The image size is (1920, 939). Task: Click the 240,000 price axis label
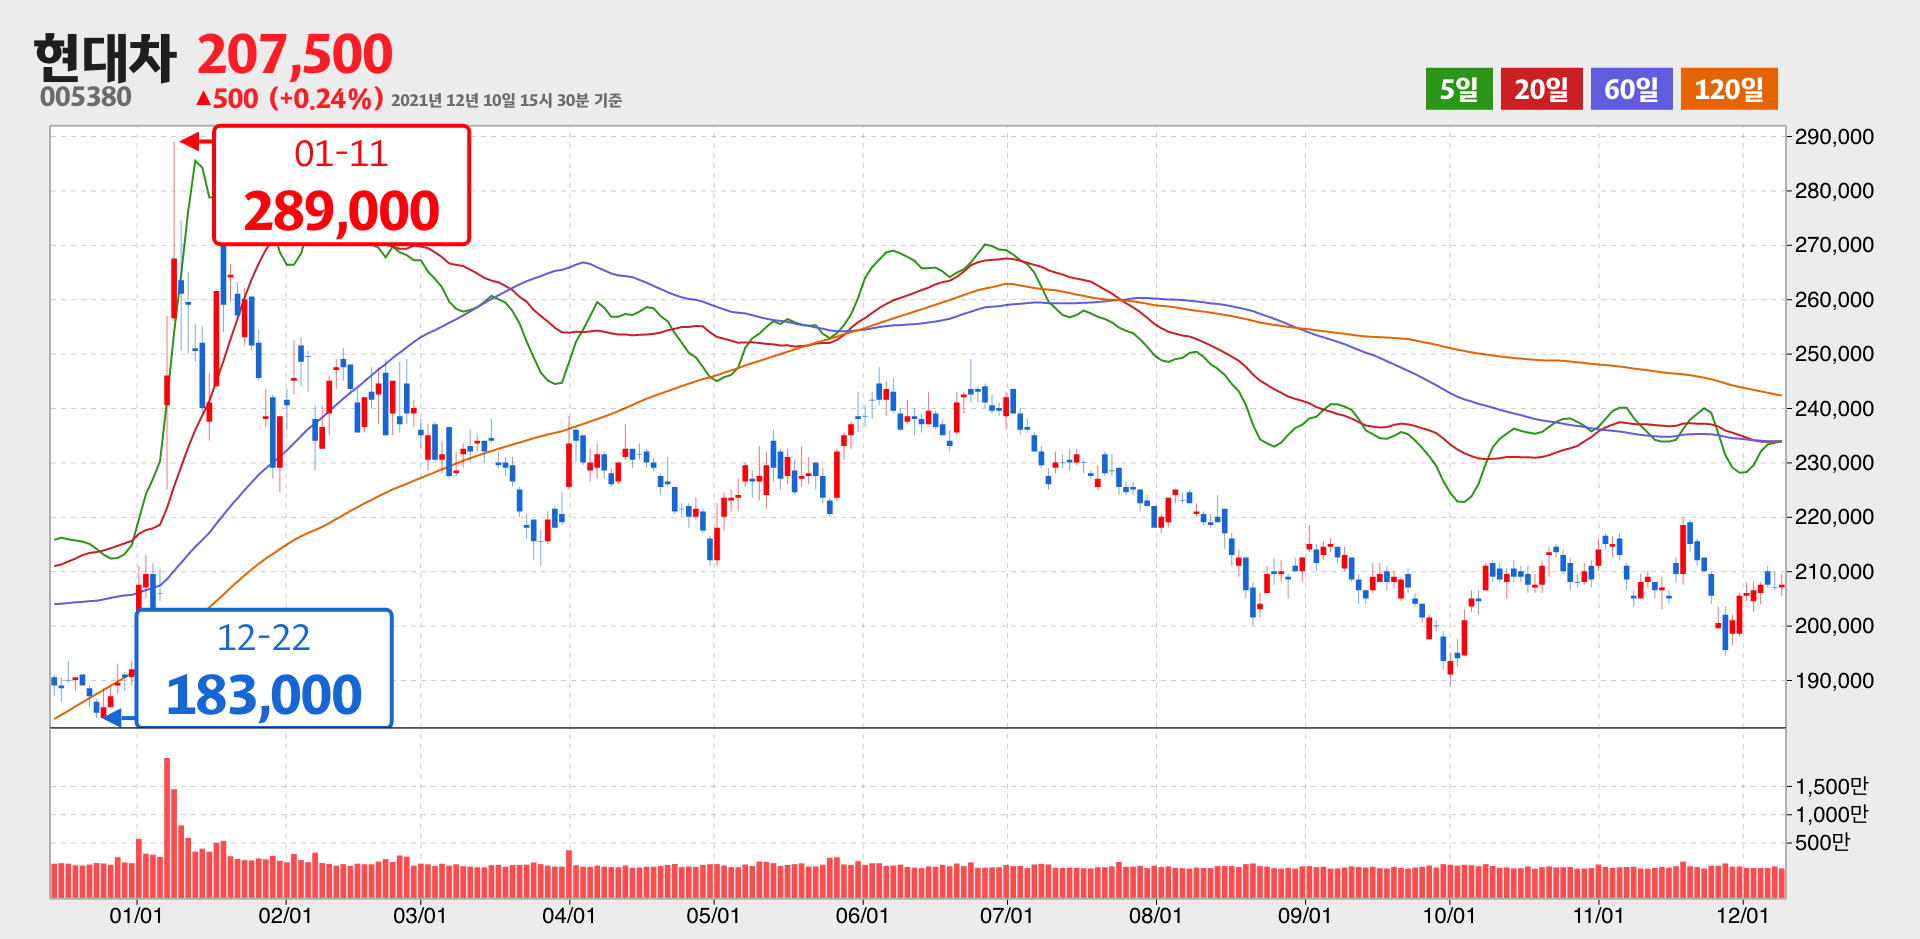click(1834, 409)
